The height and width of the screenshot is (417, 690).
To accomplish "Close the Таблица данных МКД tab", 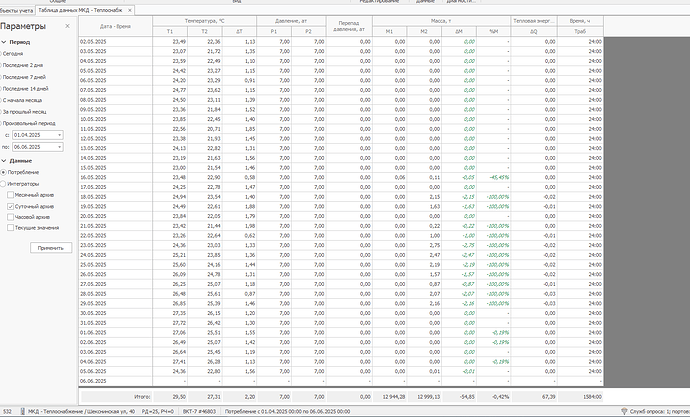I will [129, 10].
